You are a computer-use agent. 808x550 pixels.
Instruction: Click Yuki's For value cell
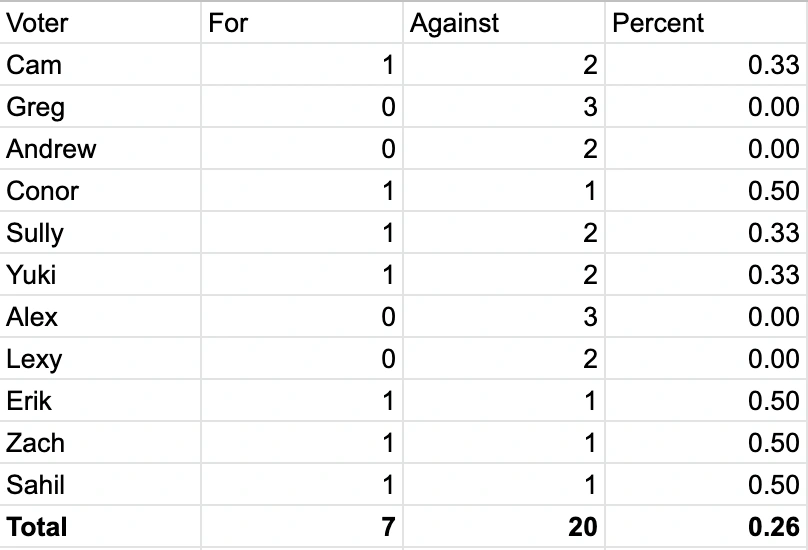coord(301,275)
